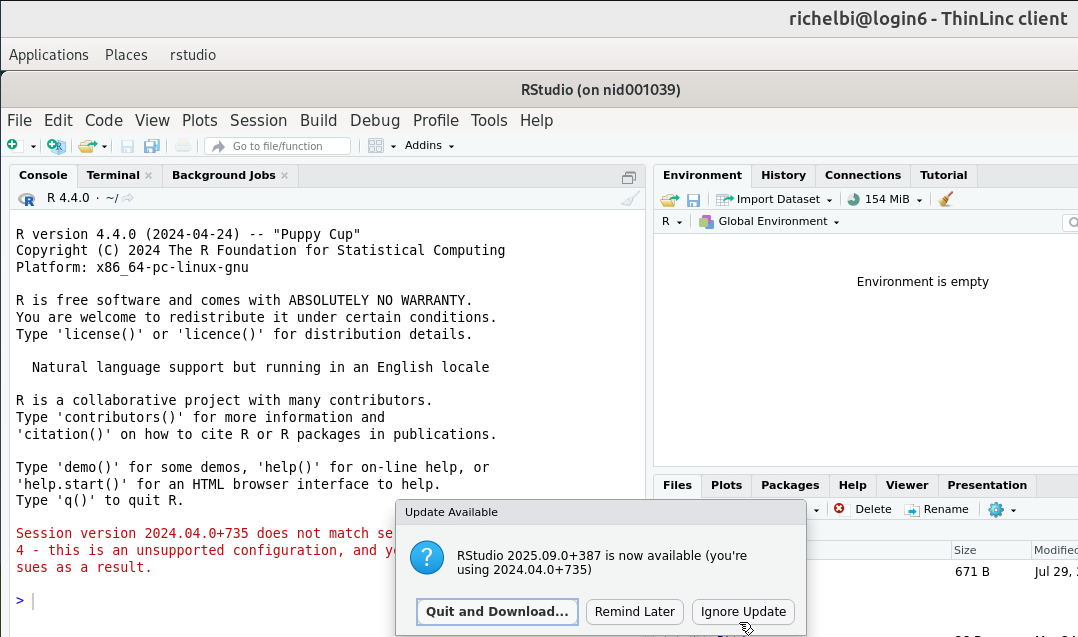Click the Delete file icon
This screenshot has height=637, width=1078.
(x=839, y=509)
